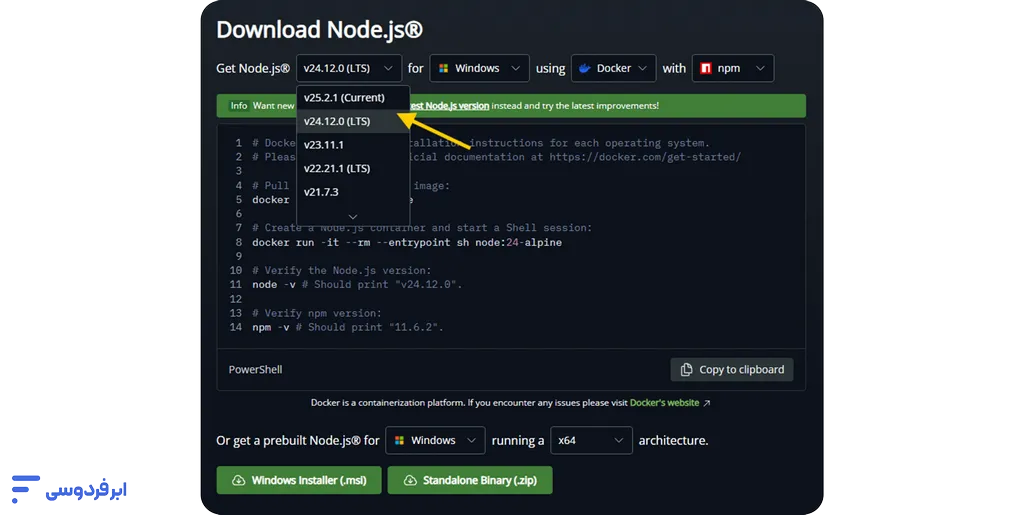This screenshot has width=1024, height=515.
Task: Open the npm package manager dropdown
Action: point(733,68)
